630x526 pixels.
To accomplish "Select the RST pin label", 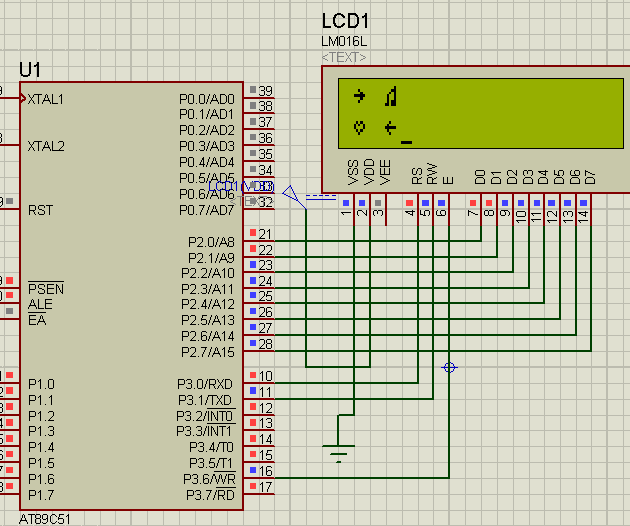I will click(40, 210).
